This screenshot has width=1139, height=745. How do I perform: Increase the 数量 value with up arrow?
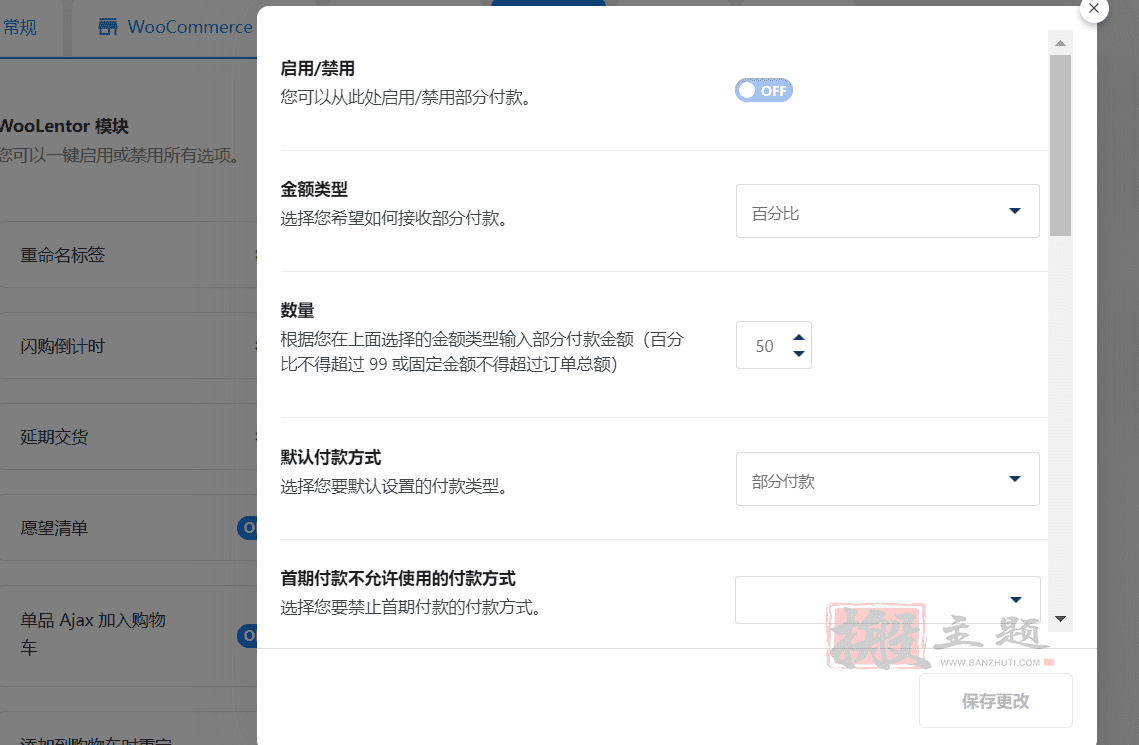tap(799, 338)
